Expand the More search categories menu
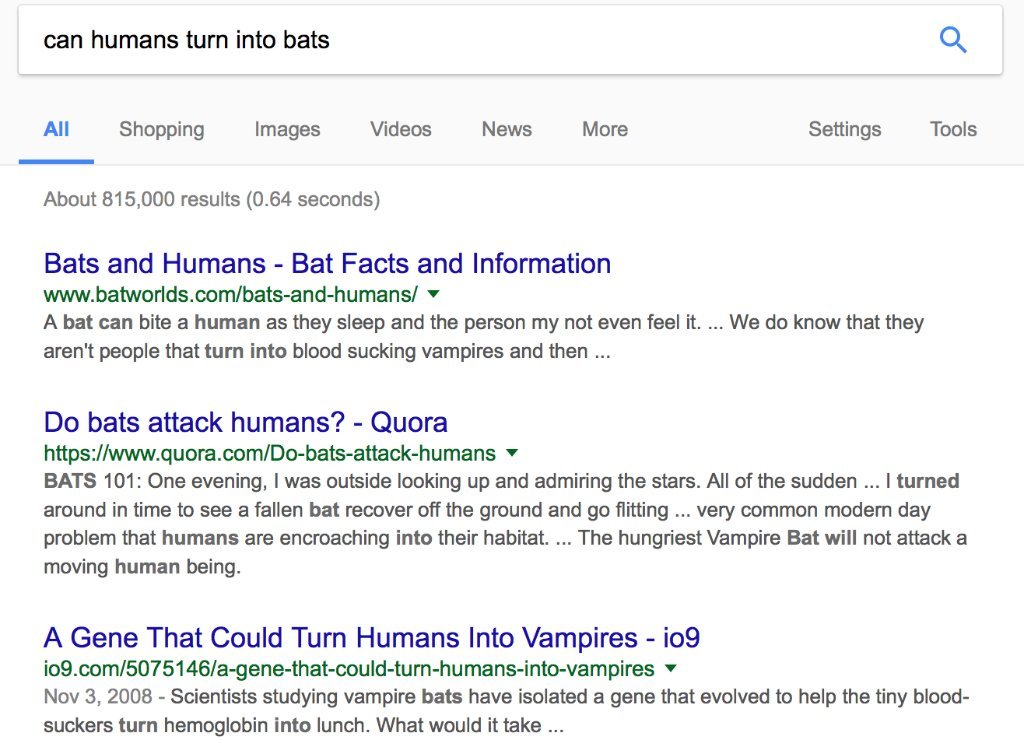This screenshot has width=1024, height=740. coord(605,129)
